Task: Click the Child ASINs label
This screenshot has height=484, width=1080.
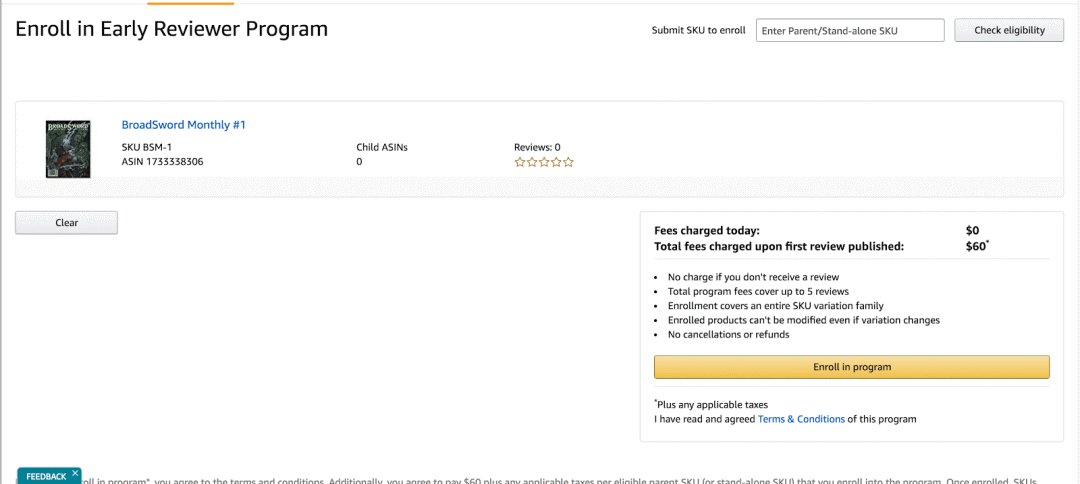Action: tap(382, 147)
